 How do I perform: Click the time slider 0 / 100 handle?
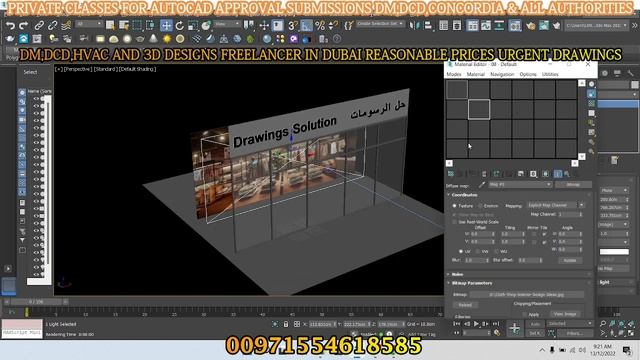coord(36,302)
